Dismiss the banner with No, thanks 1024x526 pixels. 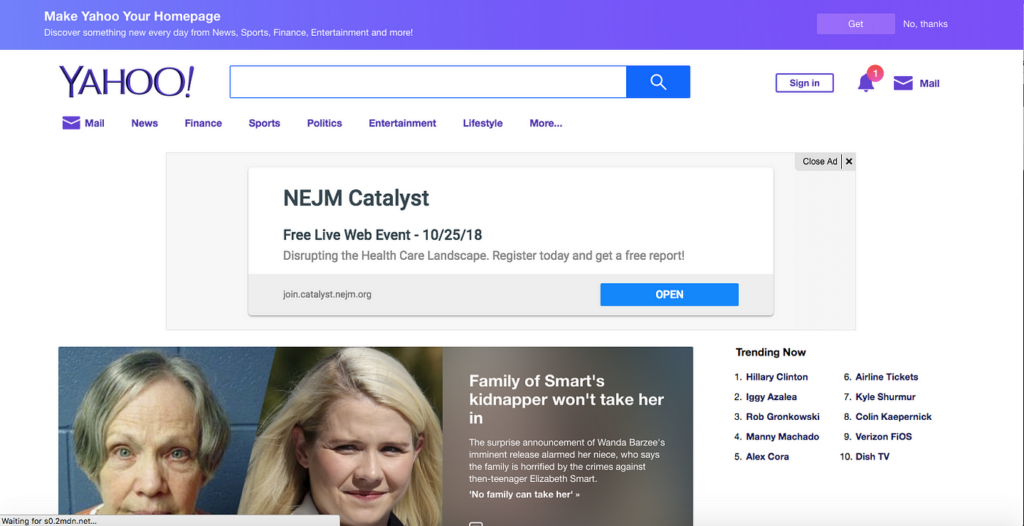[x=925, y=24]
